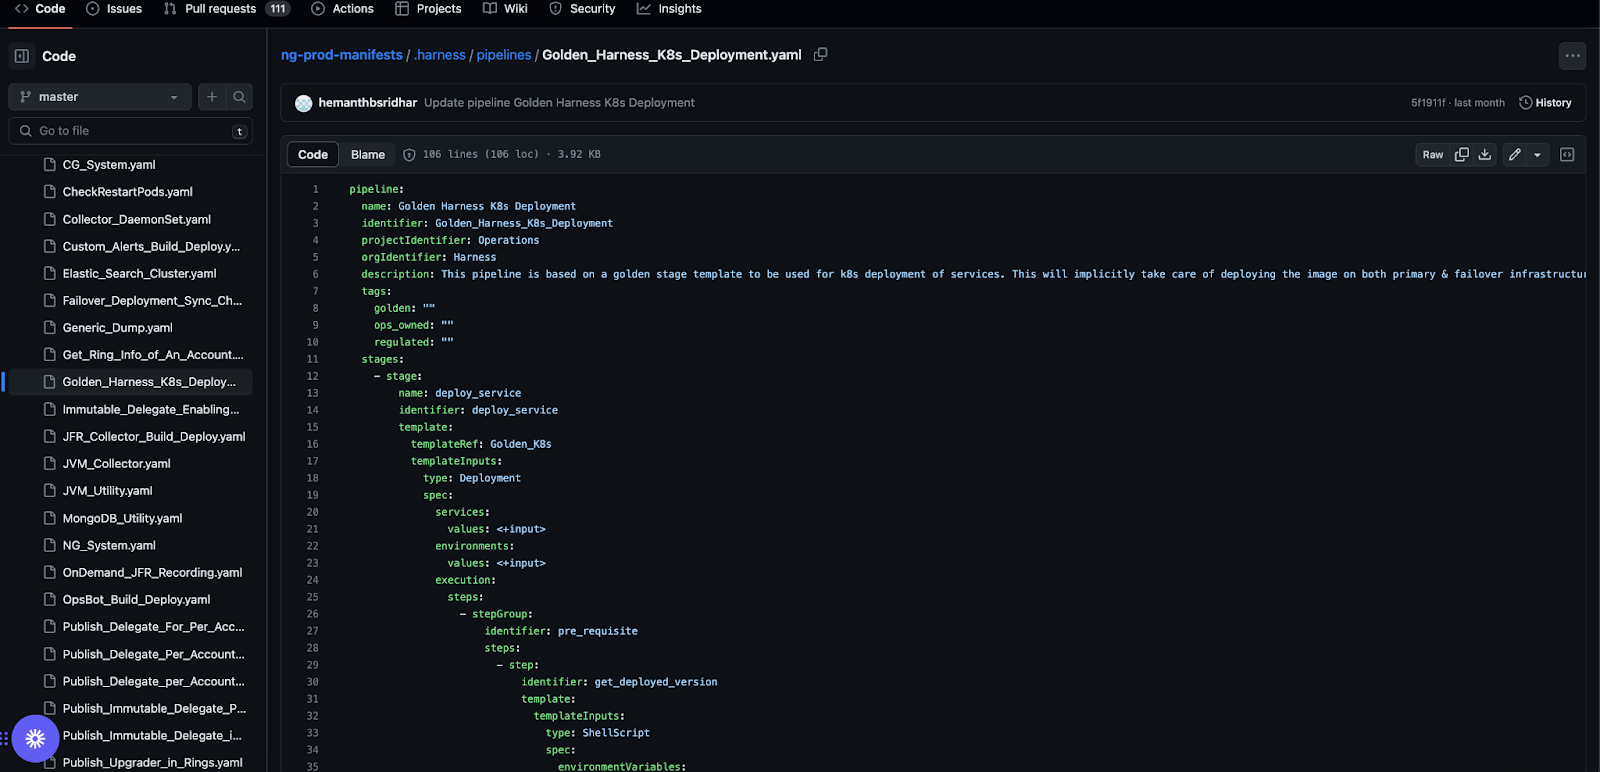The height and width of the screenshot is (772, 1600).
Task: Edit this file with pencil icon
Action: point(1515,155)
